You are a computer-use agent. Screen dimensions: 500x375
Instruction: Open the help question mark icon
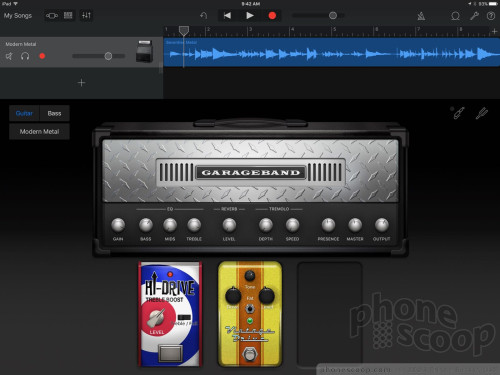(x=491, y=16)
